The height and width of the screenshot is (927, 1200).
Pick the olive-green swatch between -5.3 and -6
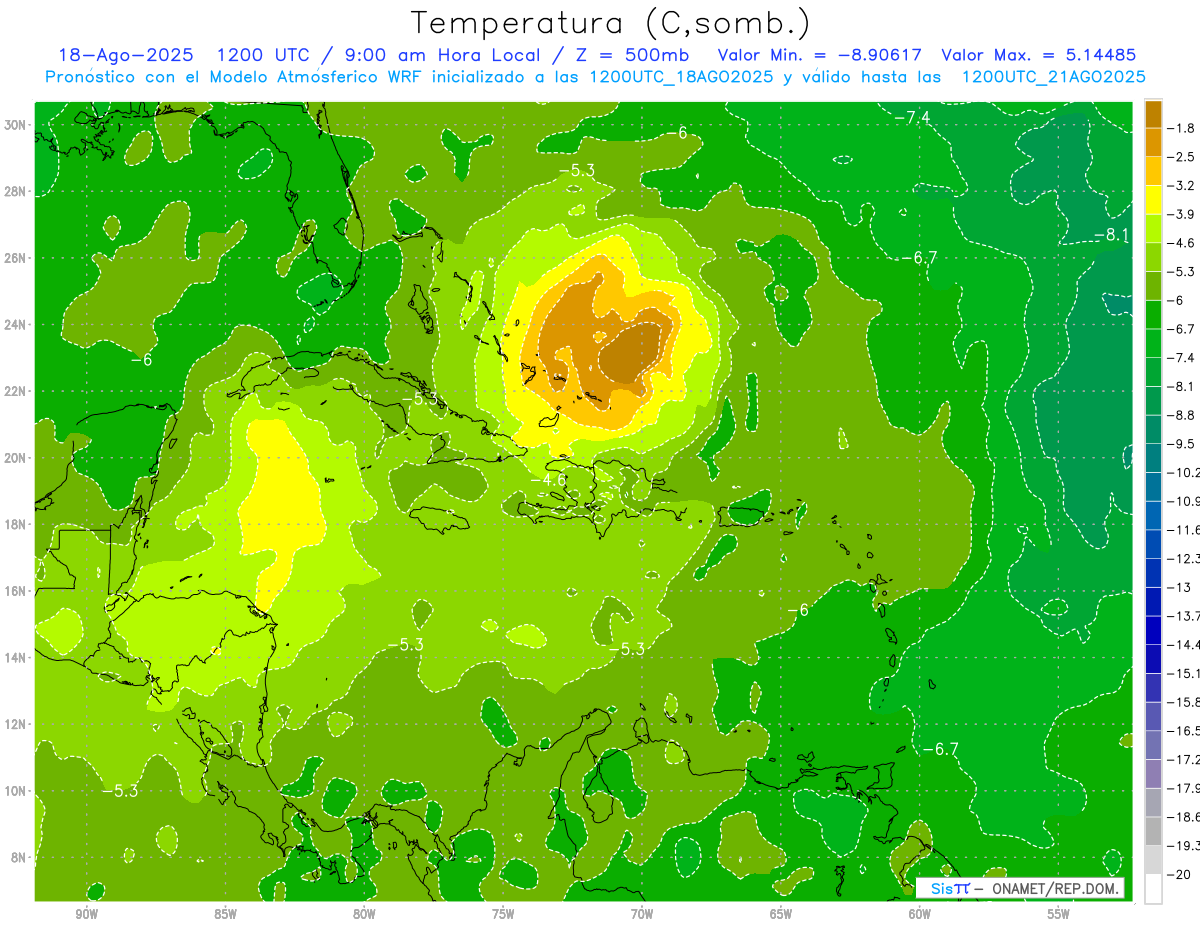click(x=1153, y=286)
